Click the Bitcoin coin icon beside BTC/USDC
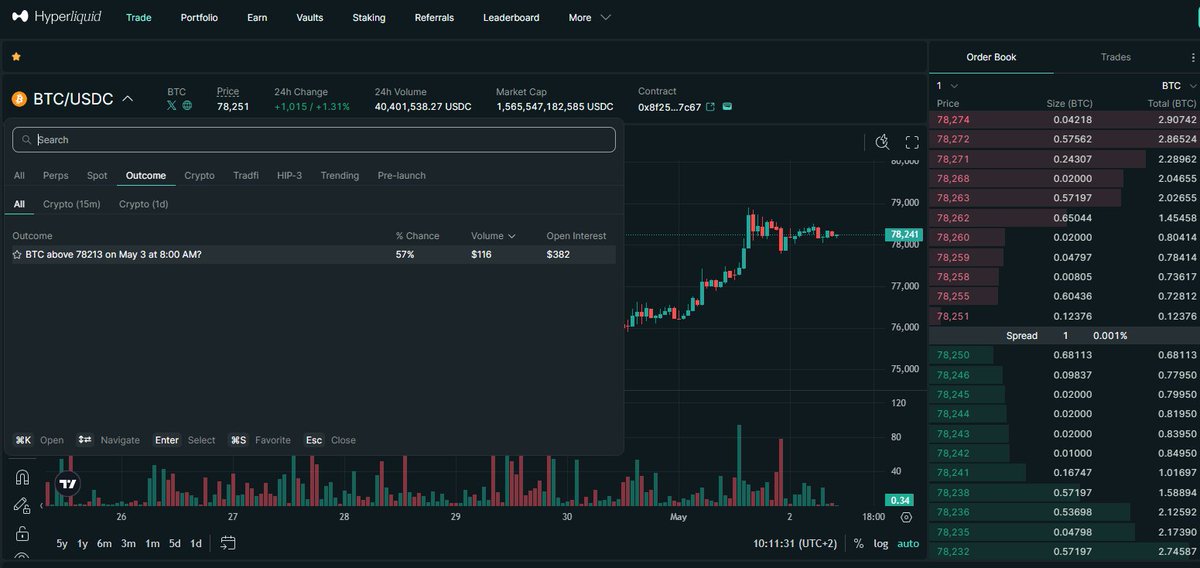1200x568 pixels. click(19, 99)
